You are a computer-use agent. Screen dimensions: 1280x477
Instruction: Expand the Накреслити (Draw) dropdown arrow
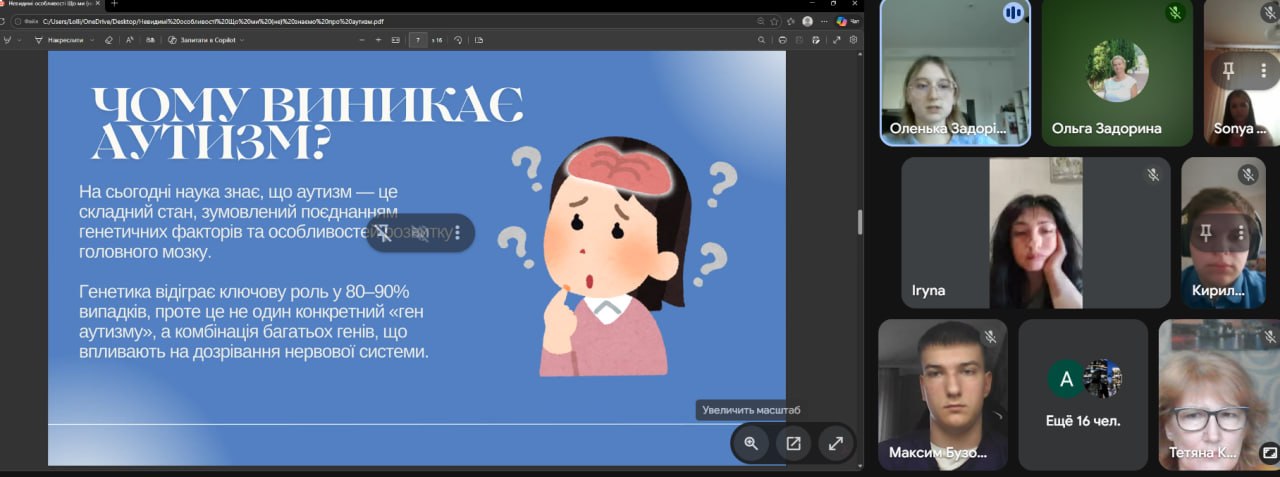click(x=92, y=40)
